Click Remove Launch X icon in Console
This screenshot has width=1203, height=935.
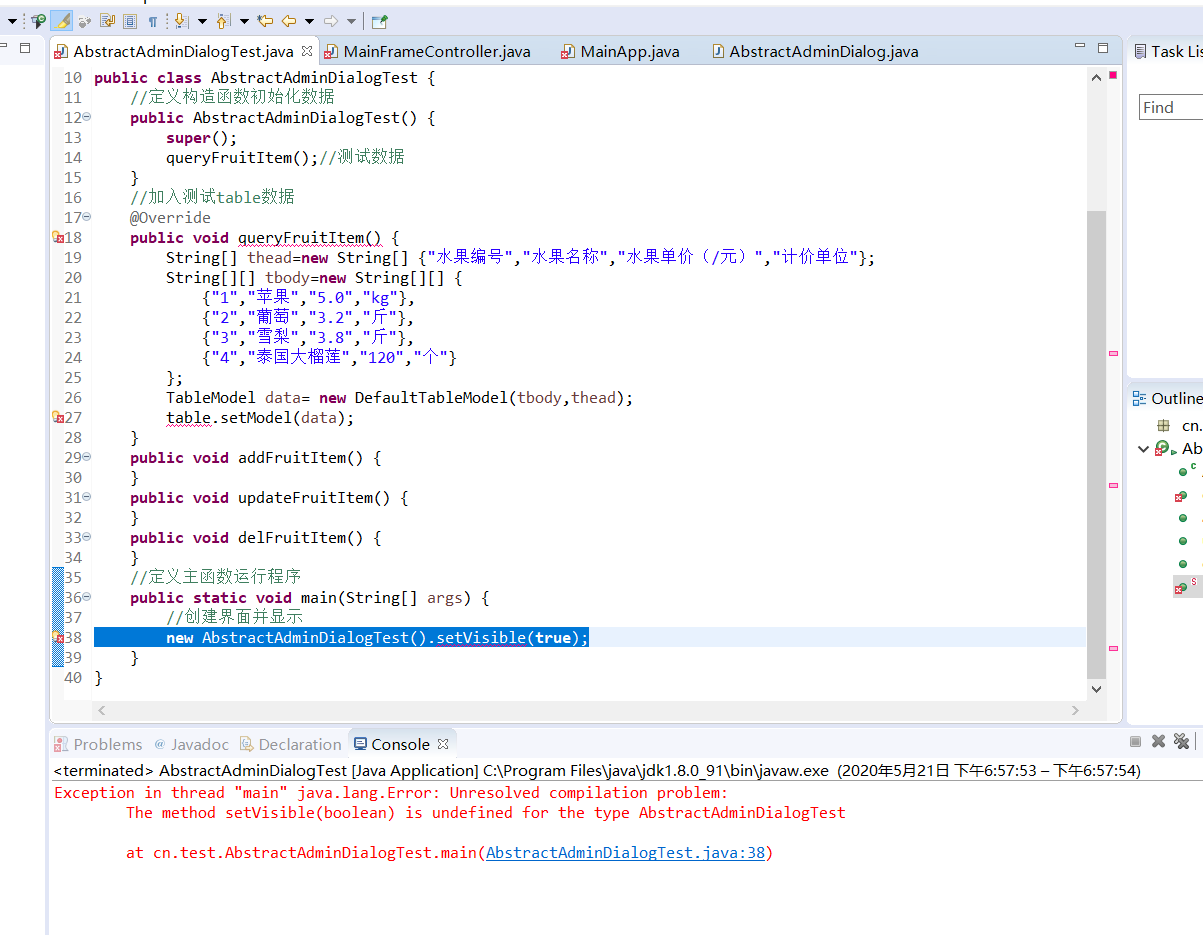pos(1158,742)
